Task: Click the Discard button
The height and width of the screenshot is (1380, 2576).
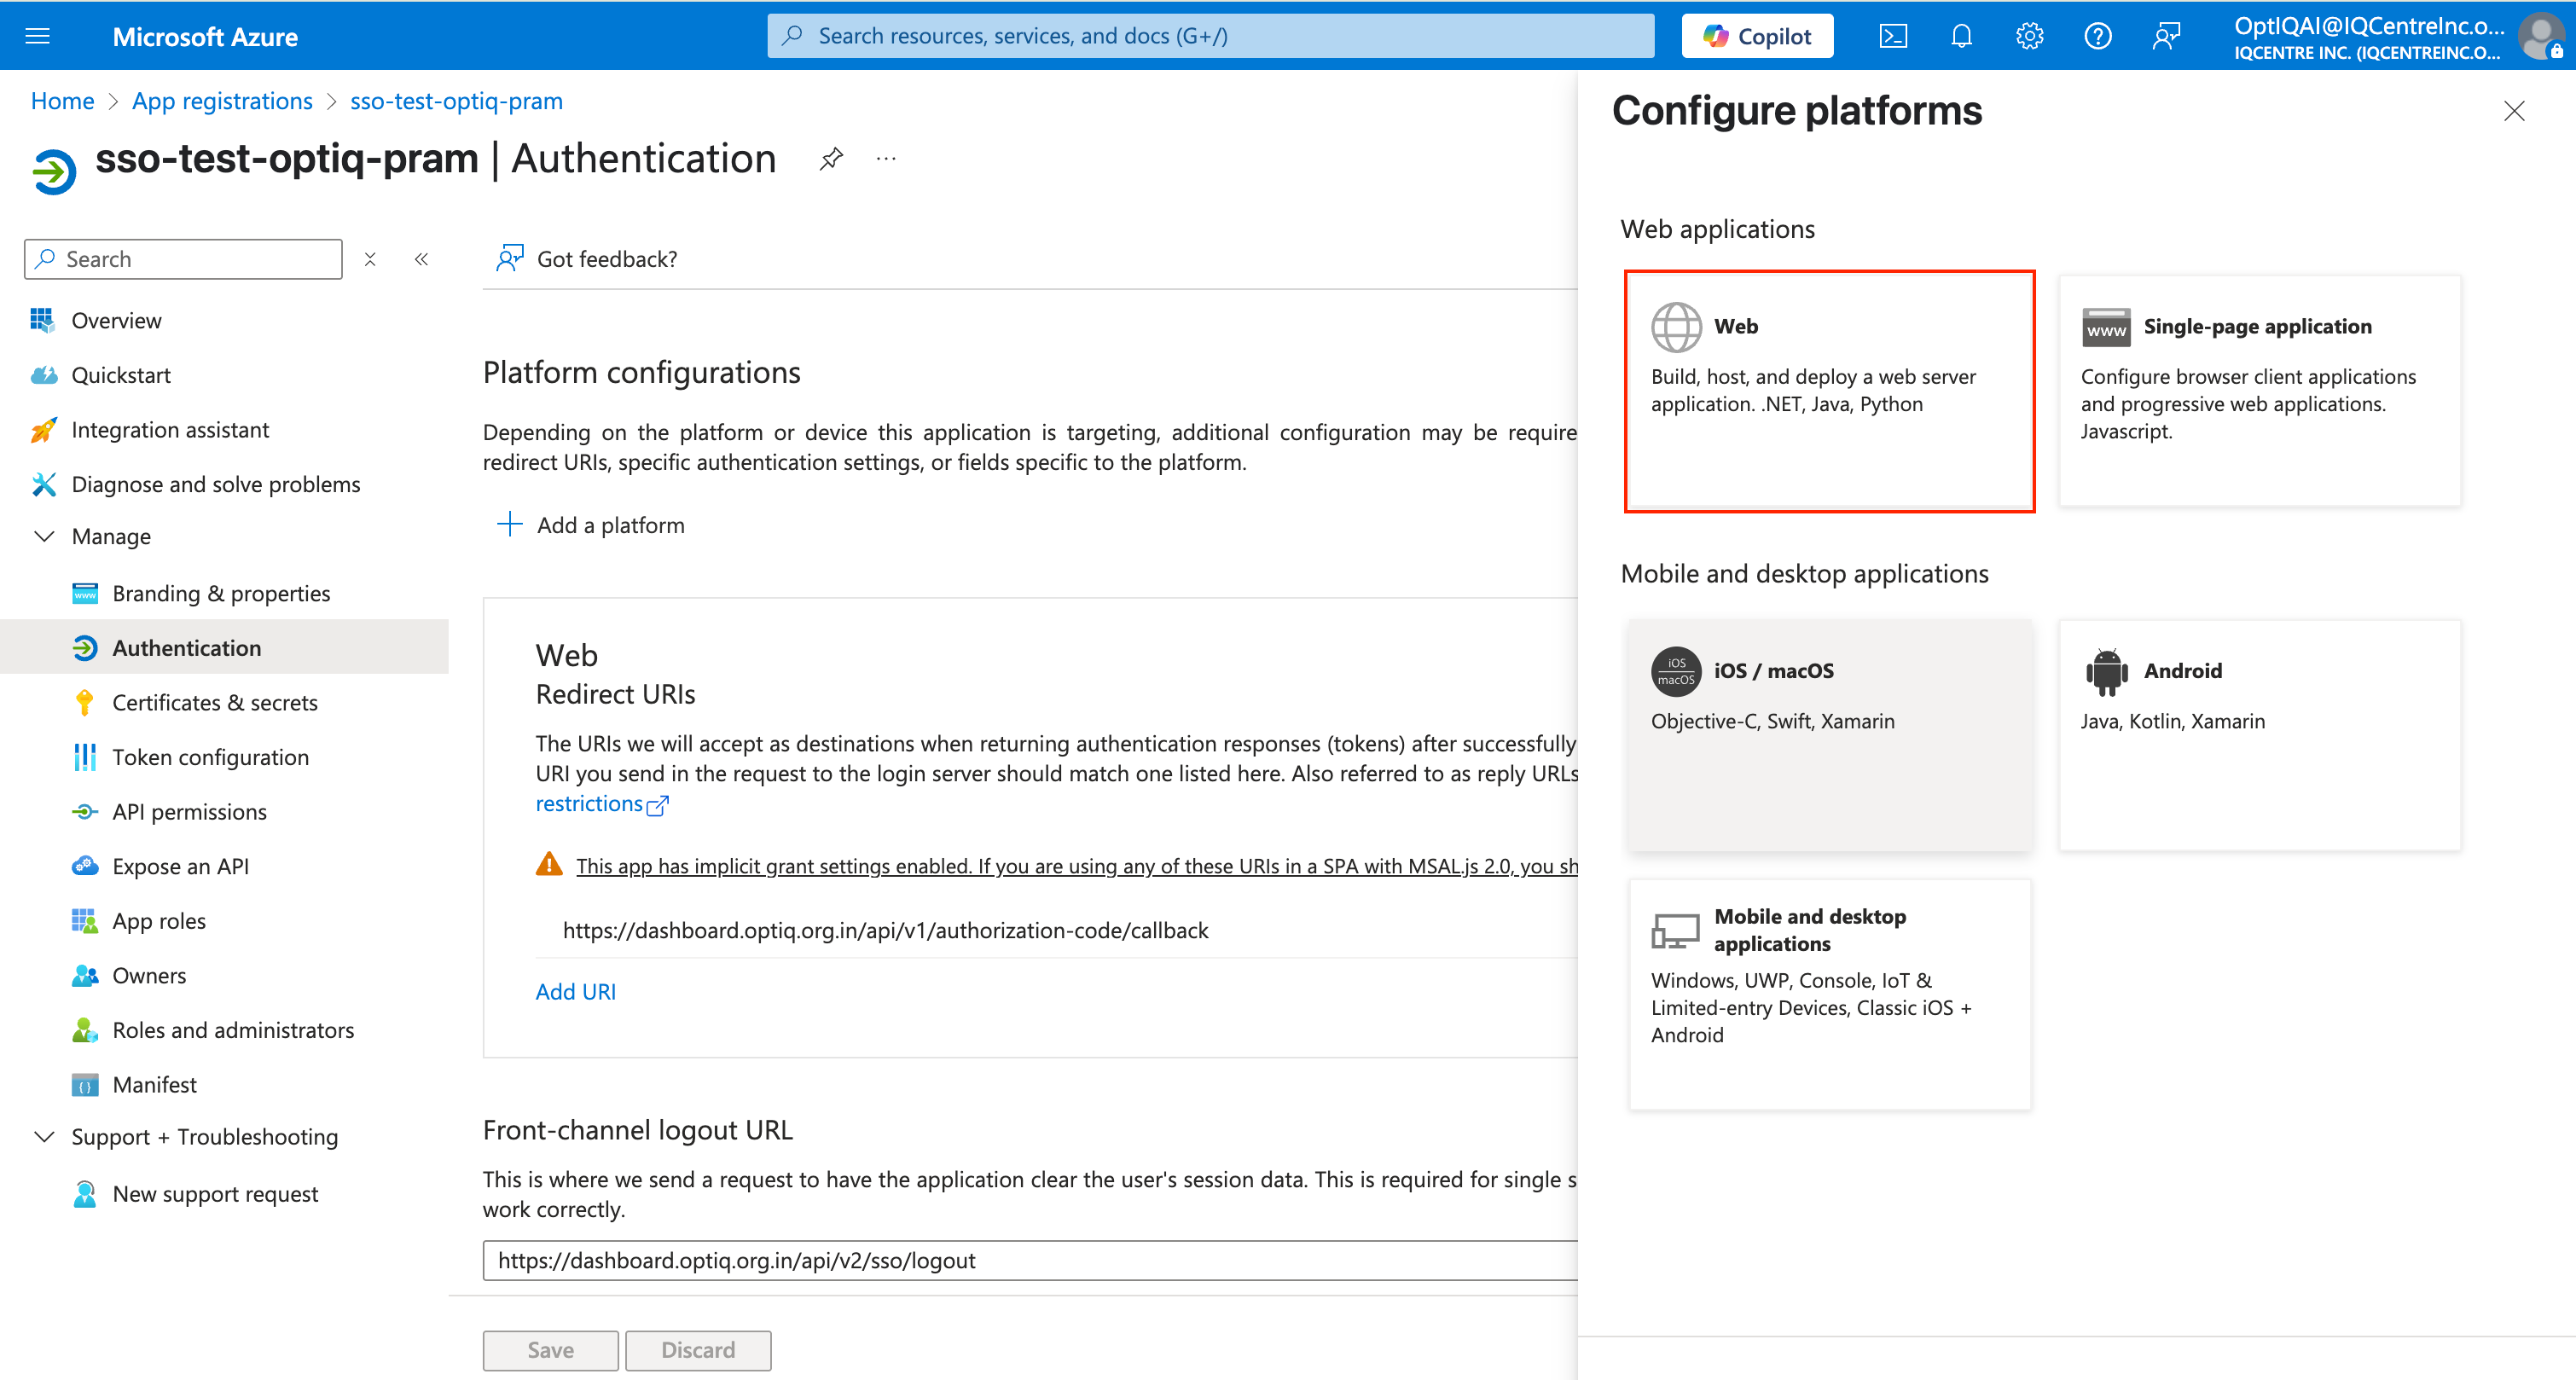Action: point(698,1350)
